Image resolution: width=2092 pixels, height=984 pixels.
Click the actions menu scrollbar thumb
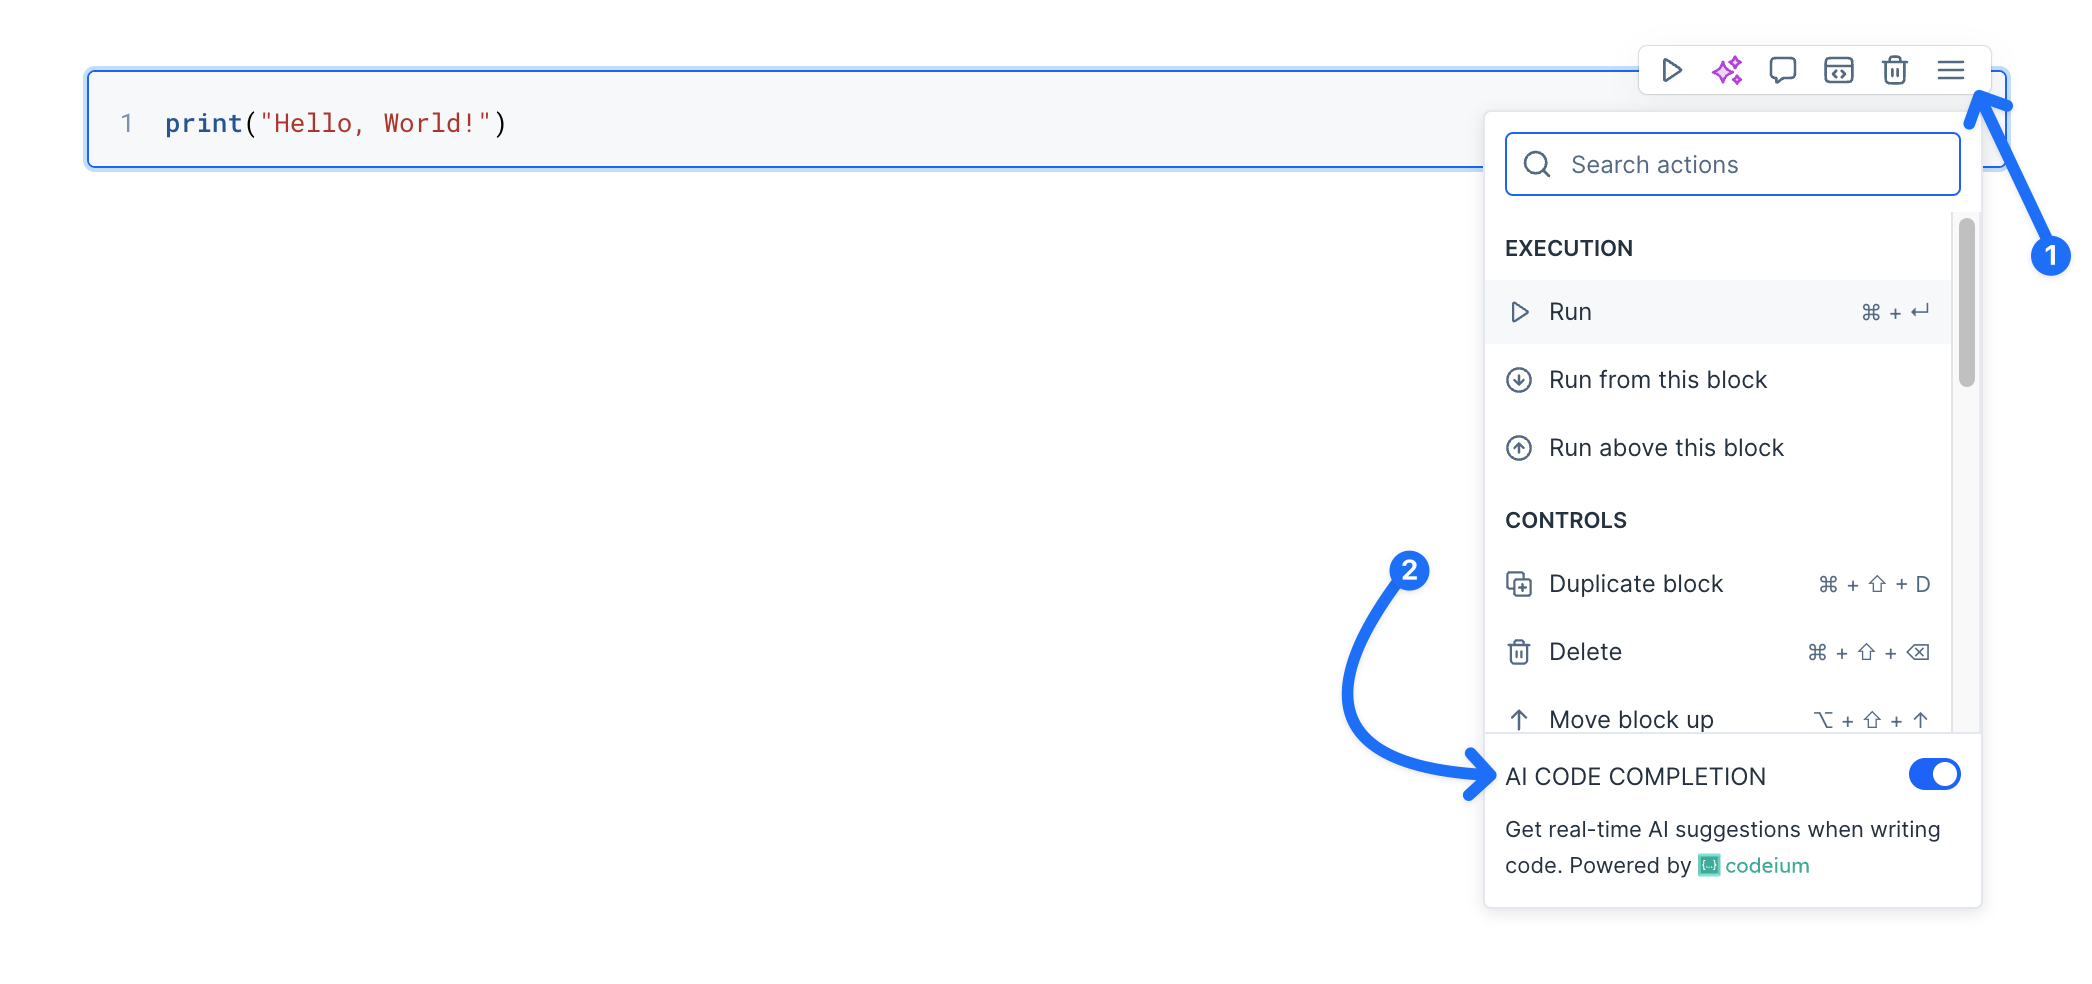[x=1967, y=302]
